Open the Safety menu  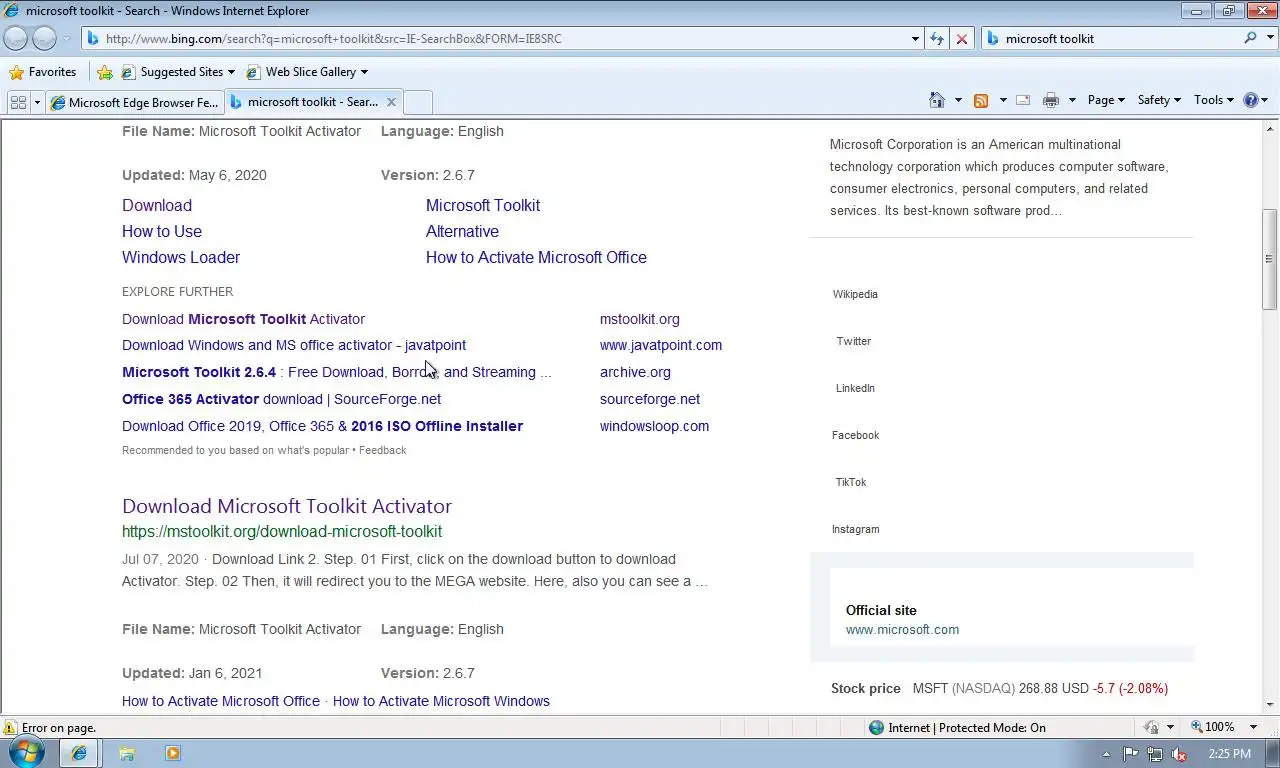(1159, 100)
